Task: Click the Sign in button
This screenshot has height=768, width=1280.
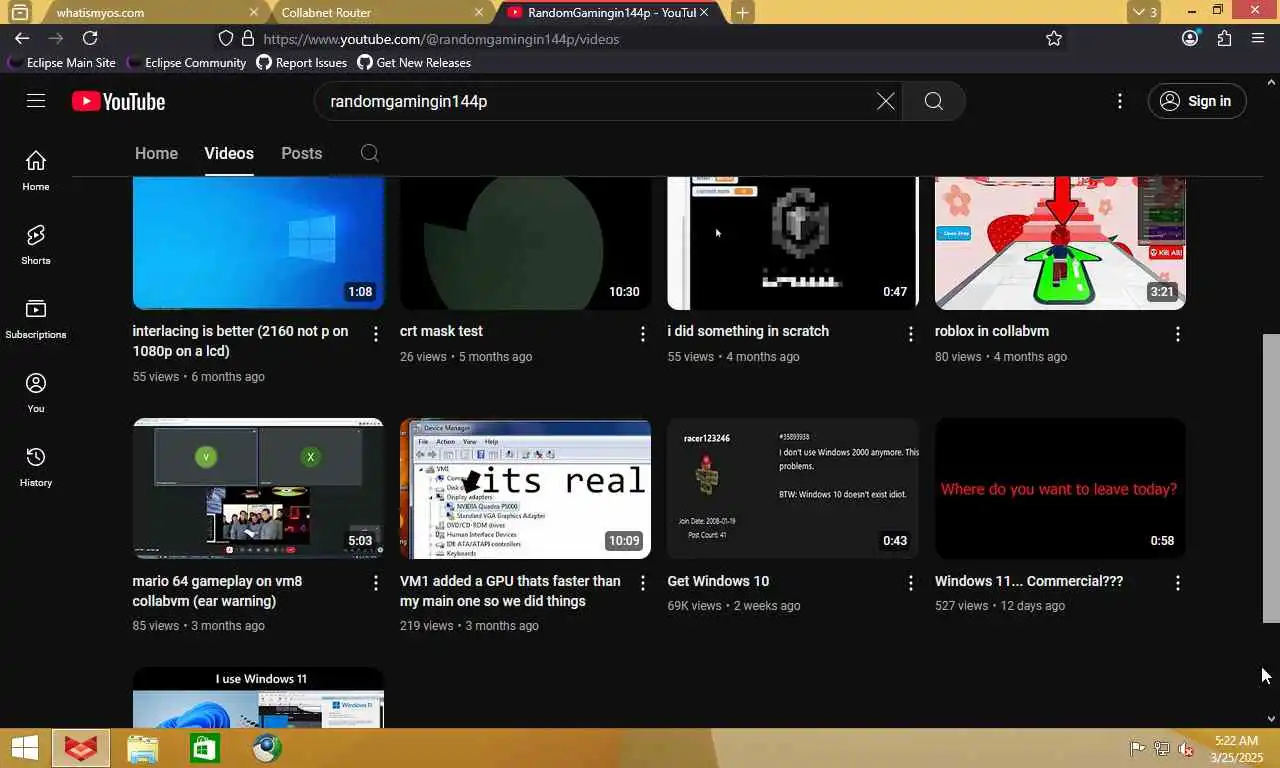Action: pos(1196,101)
